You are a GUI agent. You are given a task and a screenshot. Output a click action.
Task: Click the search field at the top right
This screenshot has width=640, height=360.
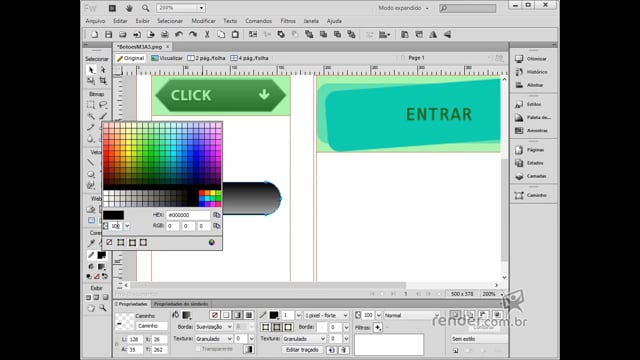click(468, 8)
